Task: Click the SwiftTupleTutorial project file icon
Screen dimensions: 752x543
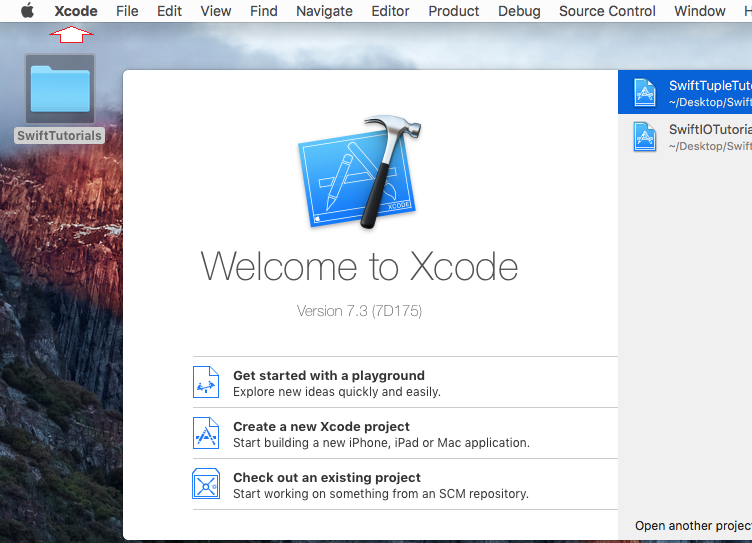Action: (x=645, y=92)
